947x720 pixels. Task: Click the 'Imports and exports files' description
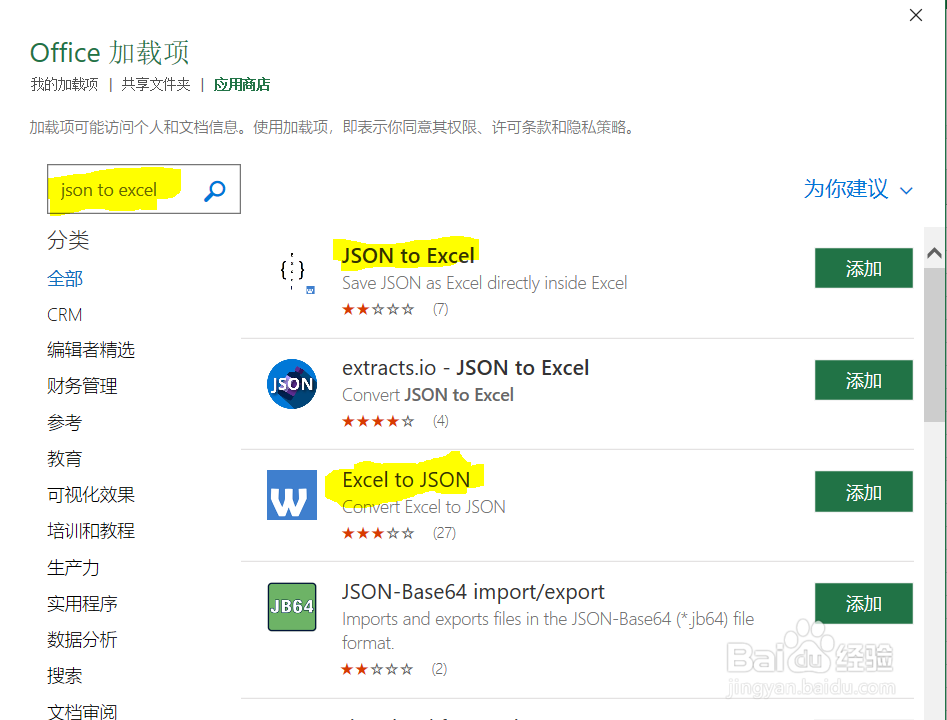548,631
